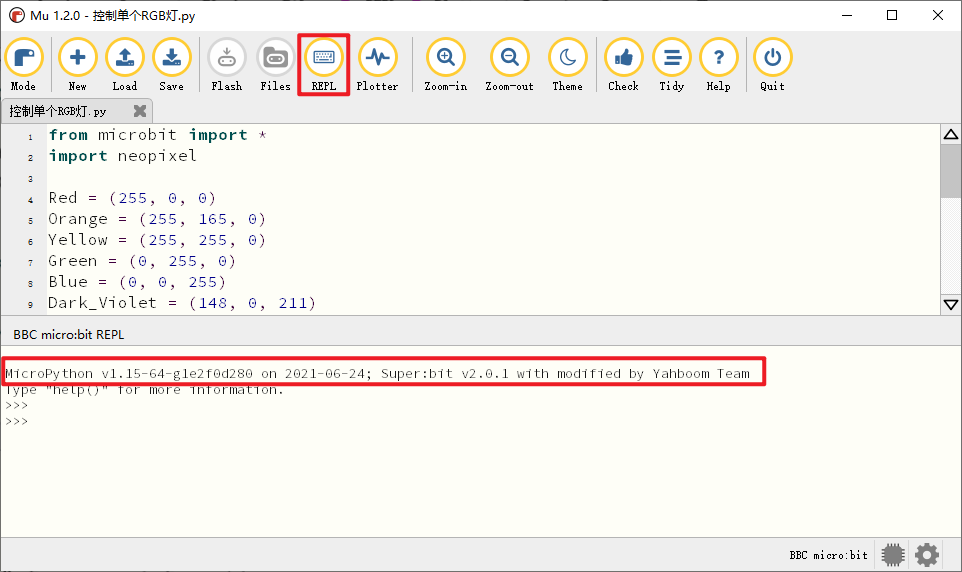Click the 'Blue = (0, 0, 255)' line
The width and height of the screenshot is (962, 572).
click(x=137, y=282)
